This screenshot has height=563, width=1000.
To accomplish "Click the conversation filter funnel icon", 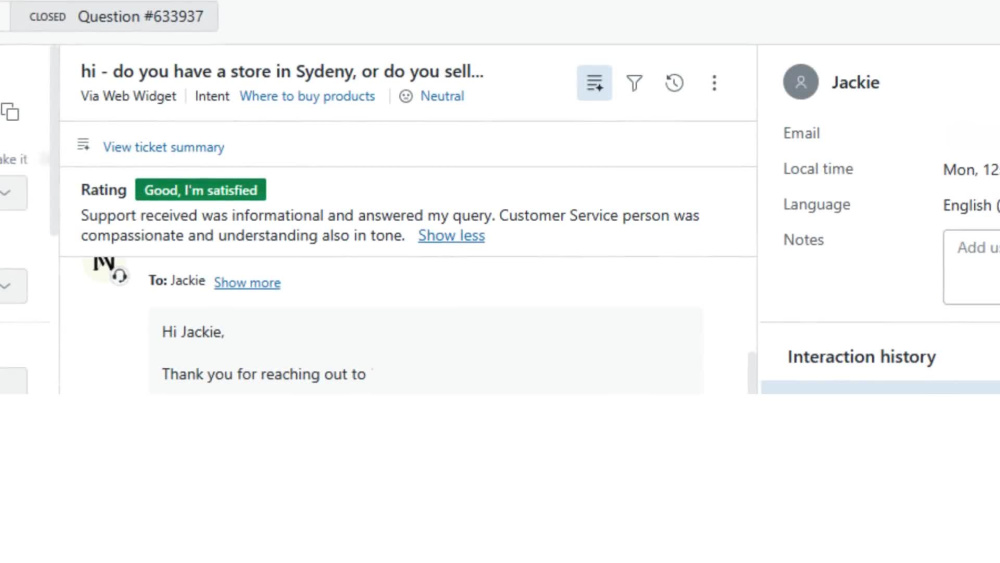I will [x=634, y=83].
